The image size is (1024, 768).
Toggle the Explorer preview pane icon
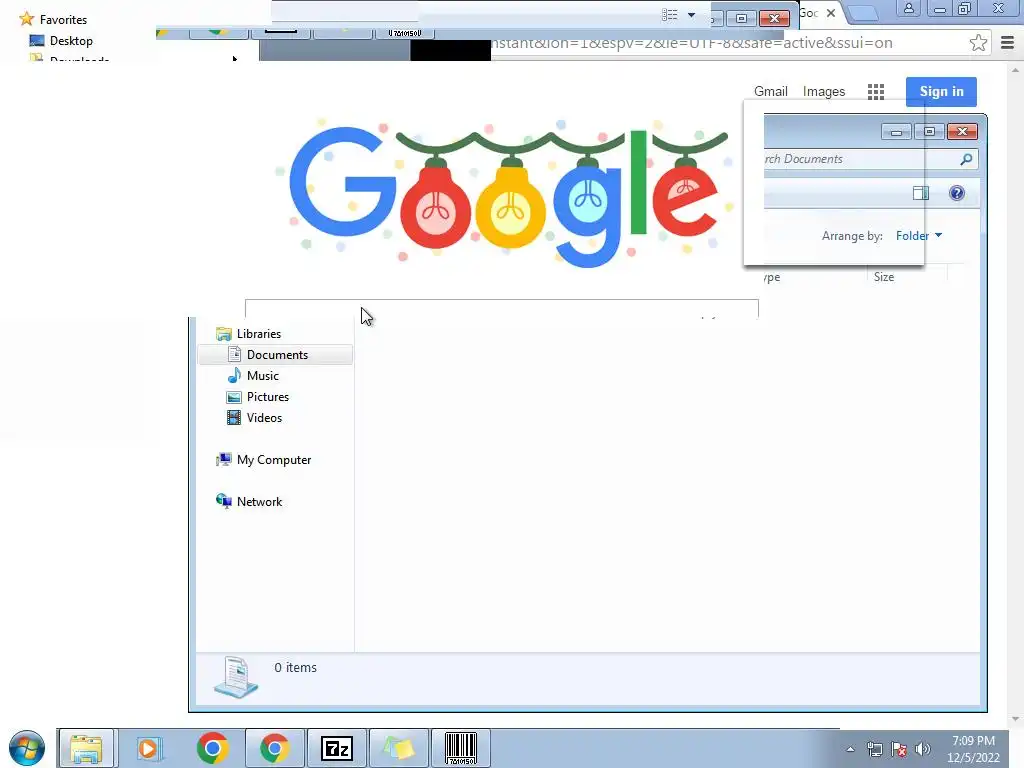[921, 193]
